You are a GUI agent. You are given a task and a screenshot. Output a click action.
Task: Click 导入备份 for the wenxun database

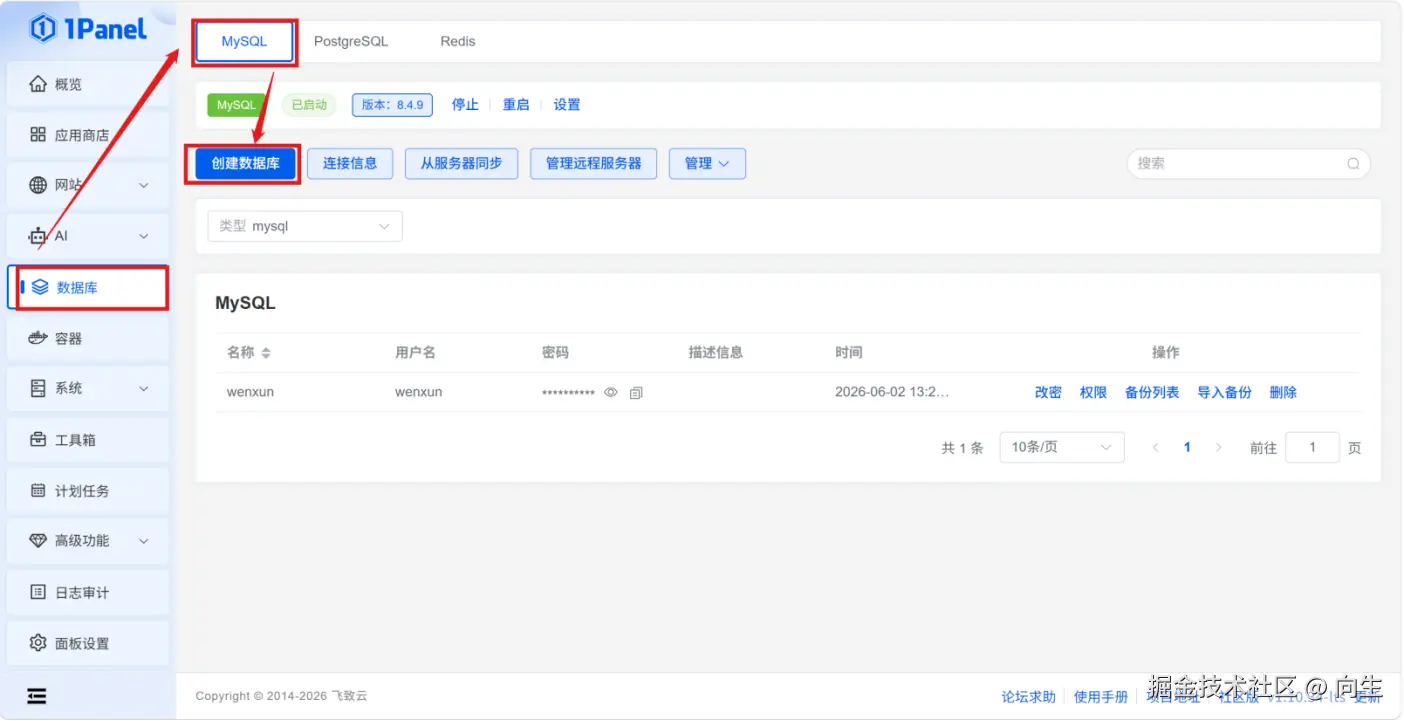tap(1224, 393)
